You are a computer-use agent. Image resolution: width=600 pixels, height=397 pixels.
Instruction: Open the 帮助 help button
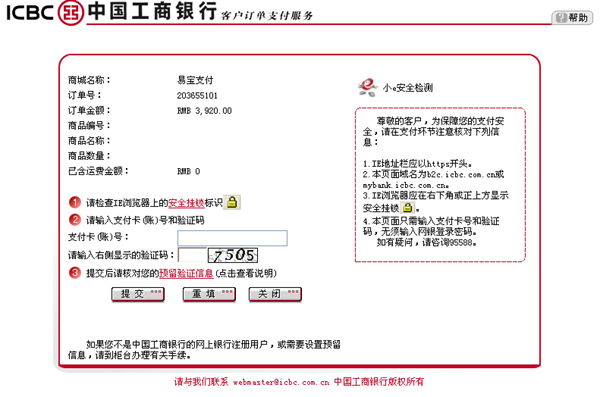pyautogui.click(x=572, y=18)
